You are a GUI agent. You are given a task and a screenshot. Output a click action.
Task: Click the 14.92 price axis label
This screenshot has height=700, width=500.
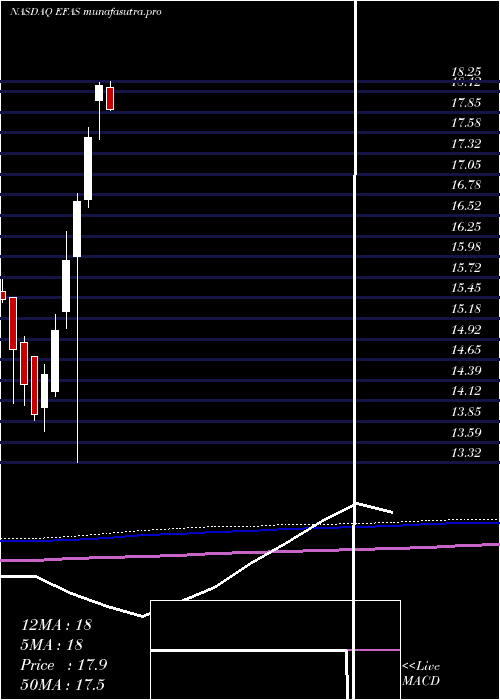[x=466, y=330]
